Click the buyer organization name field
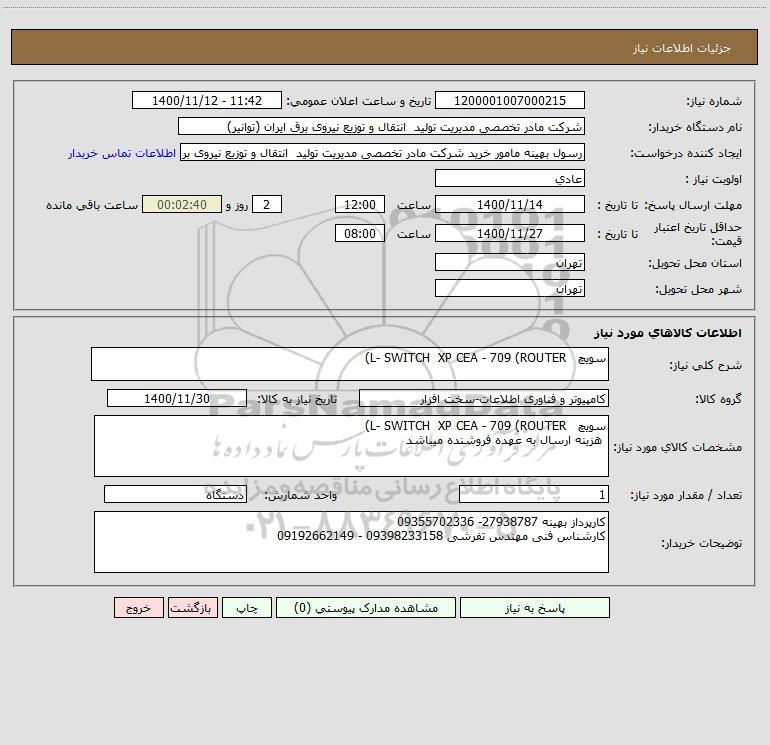 [x=381, y=126]
